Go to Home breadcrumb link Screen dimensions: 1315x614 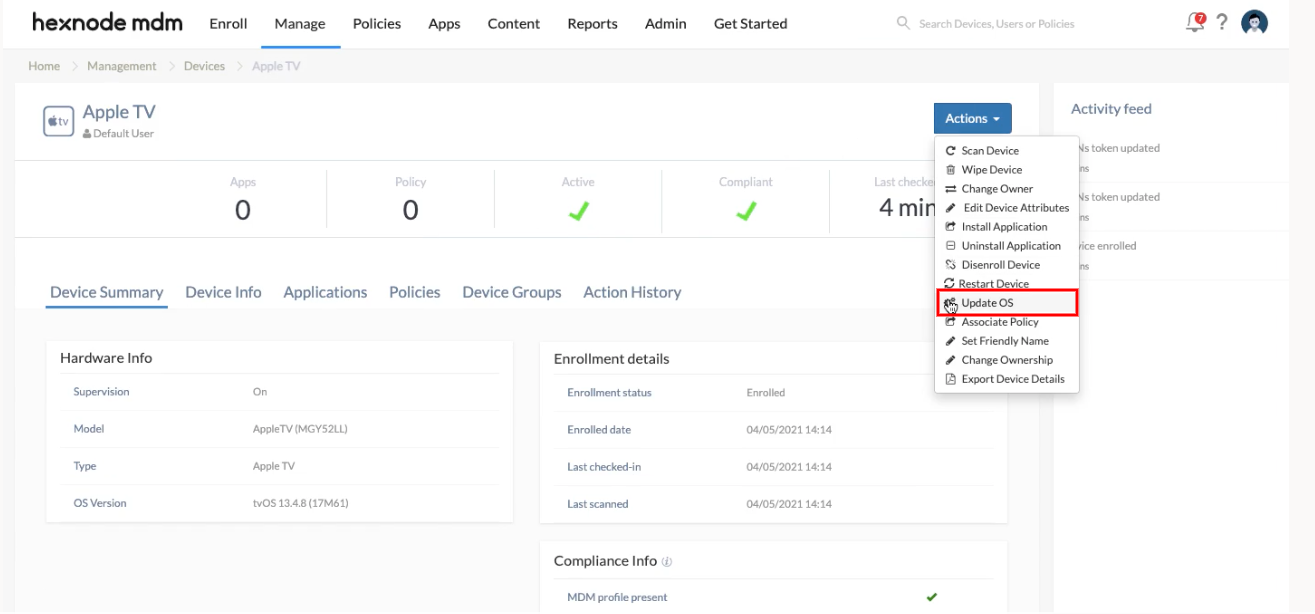point(44,66)
